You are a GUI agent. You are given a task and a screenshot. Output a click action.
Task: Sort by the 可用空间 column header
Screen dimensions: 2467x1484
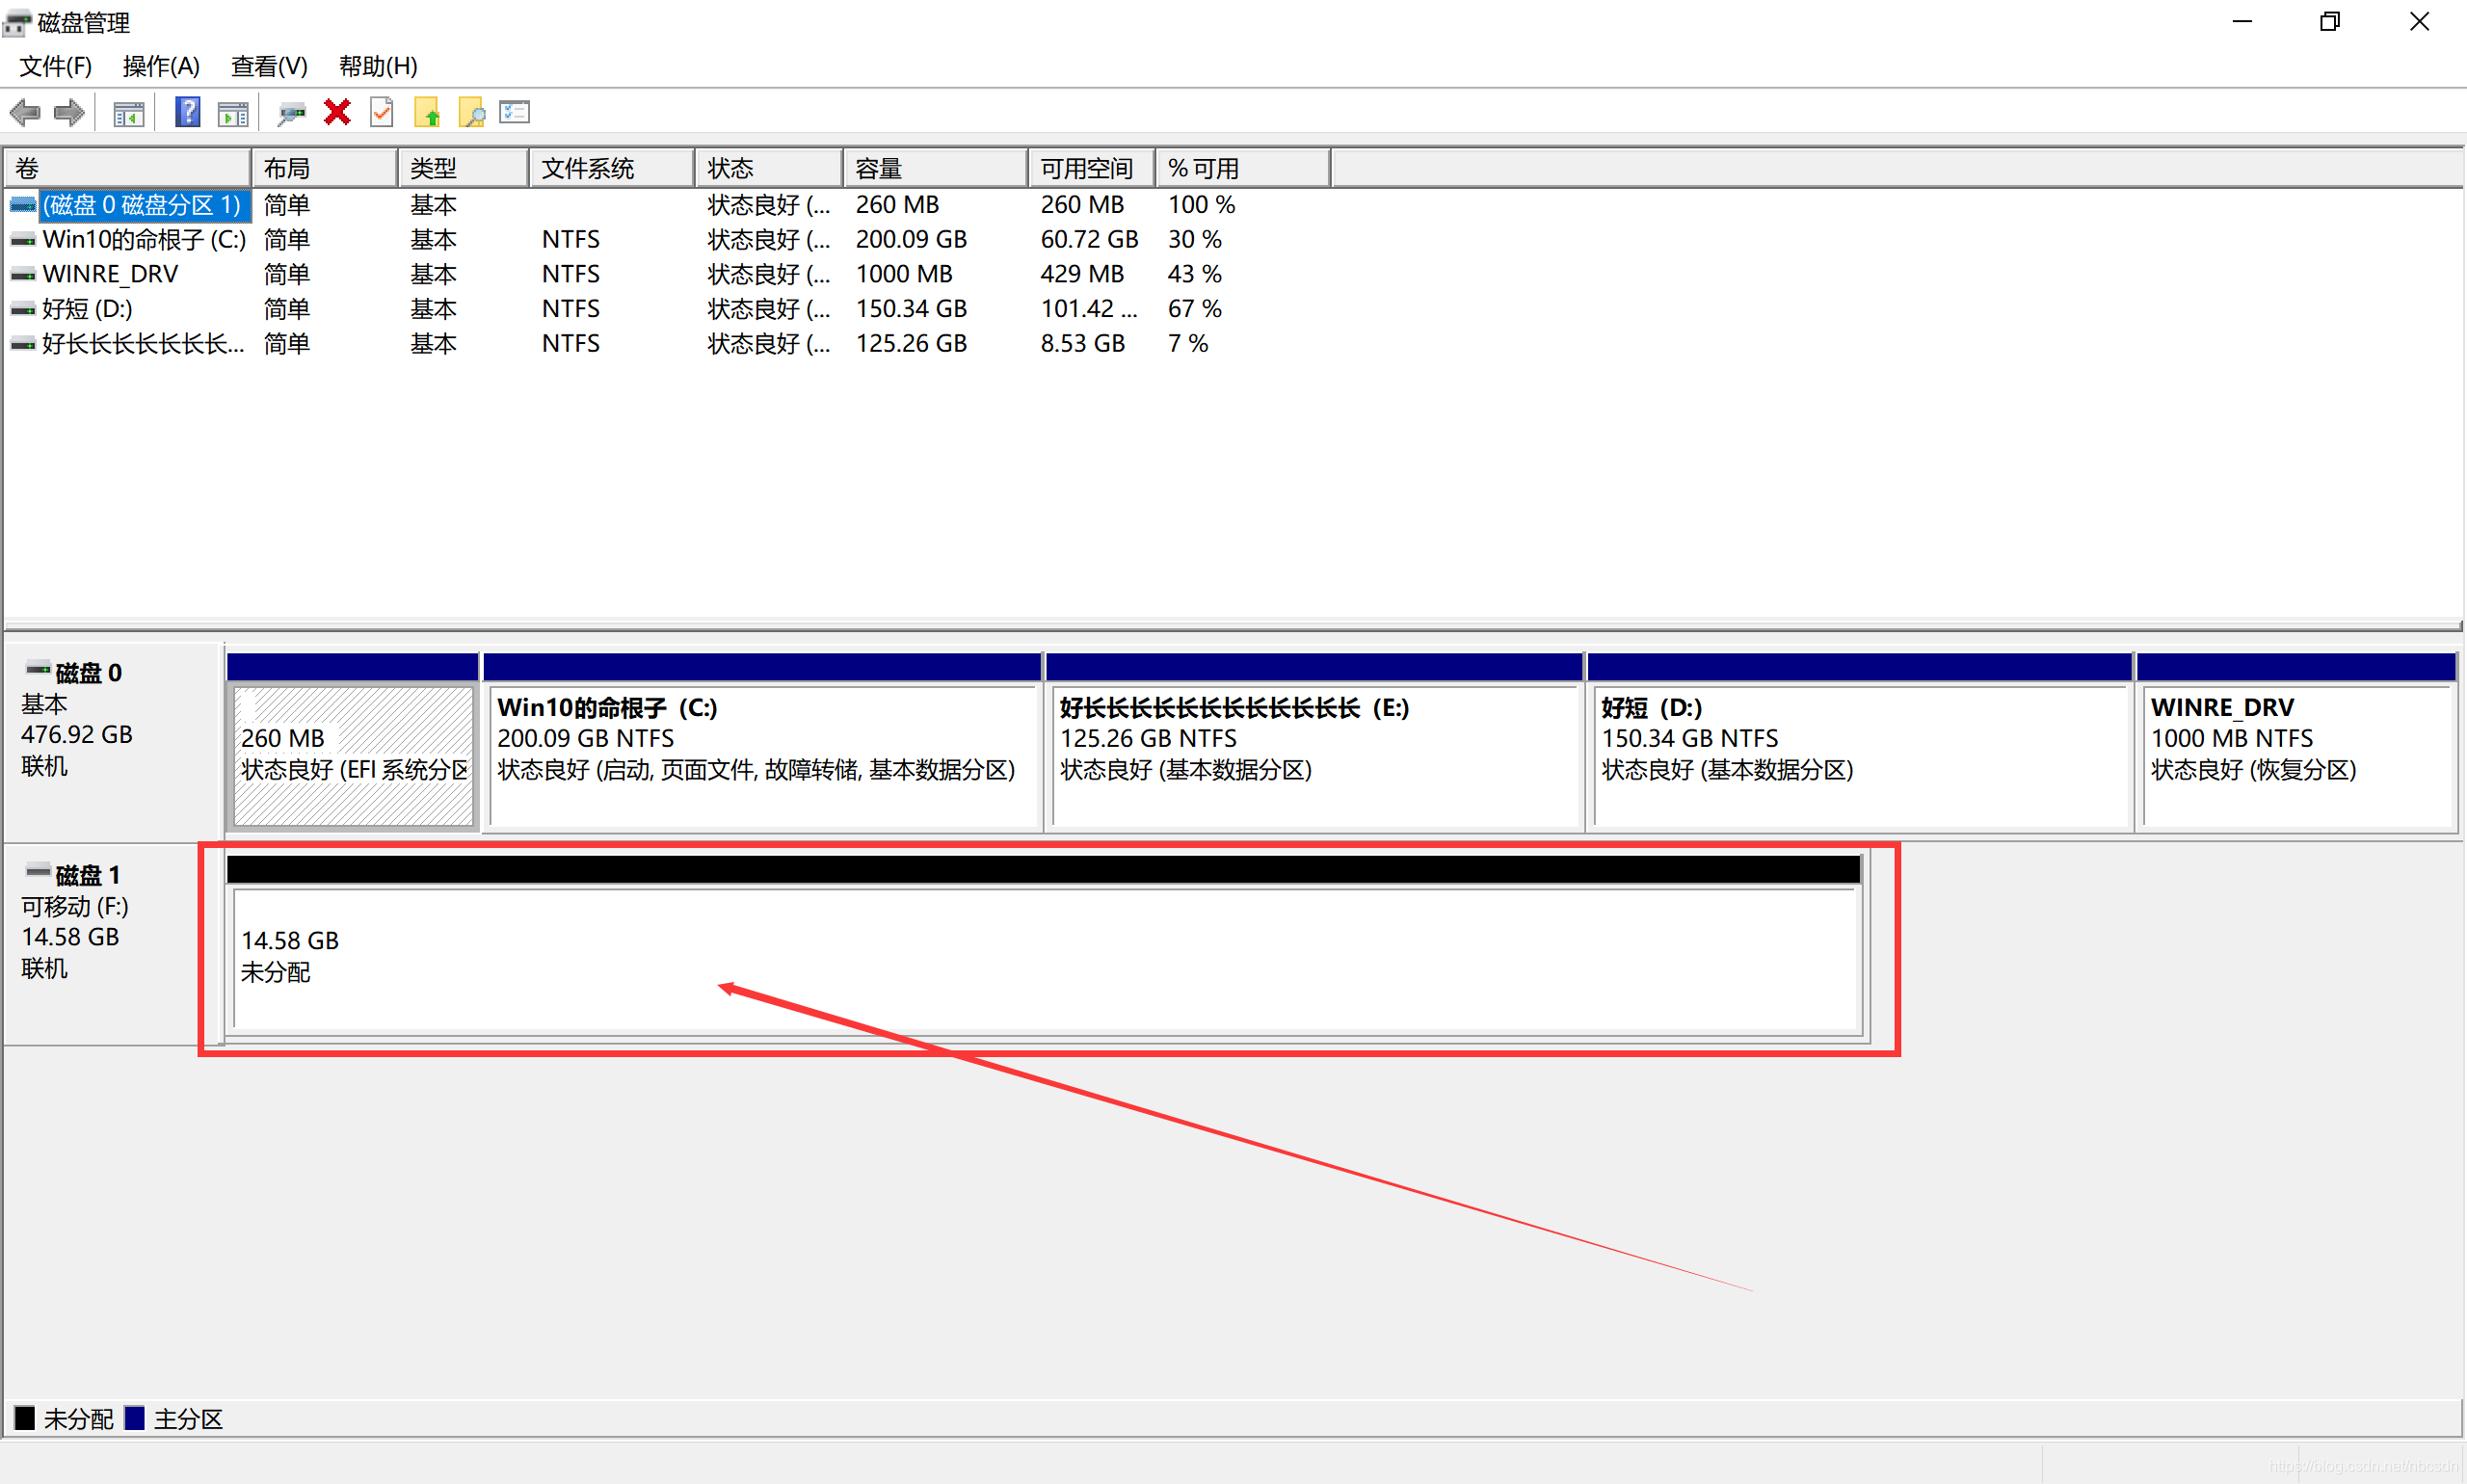pos(1092,168)
